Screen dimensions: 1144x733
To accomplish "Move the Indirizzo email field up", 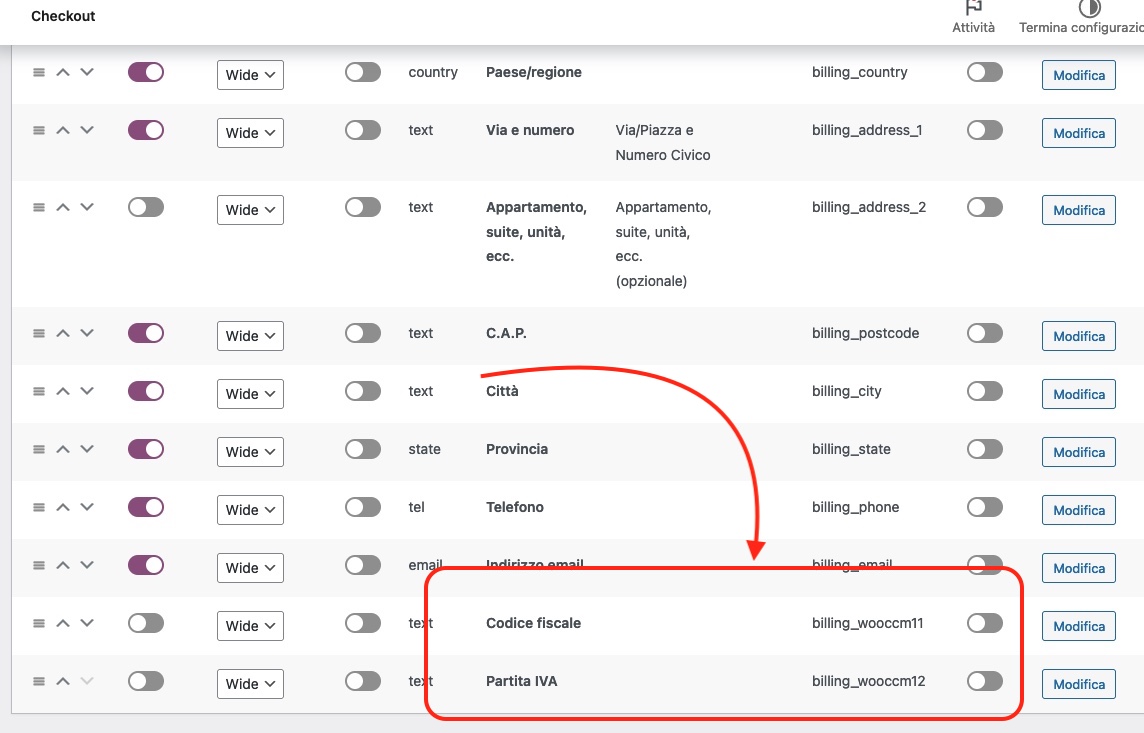I will pyautogui.click(x=63, y=565).
